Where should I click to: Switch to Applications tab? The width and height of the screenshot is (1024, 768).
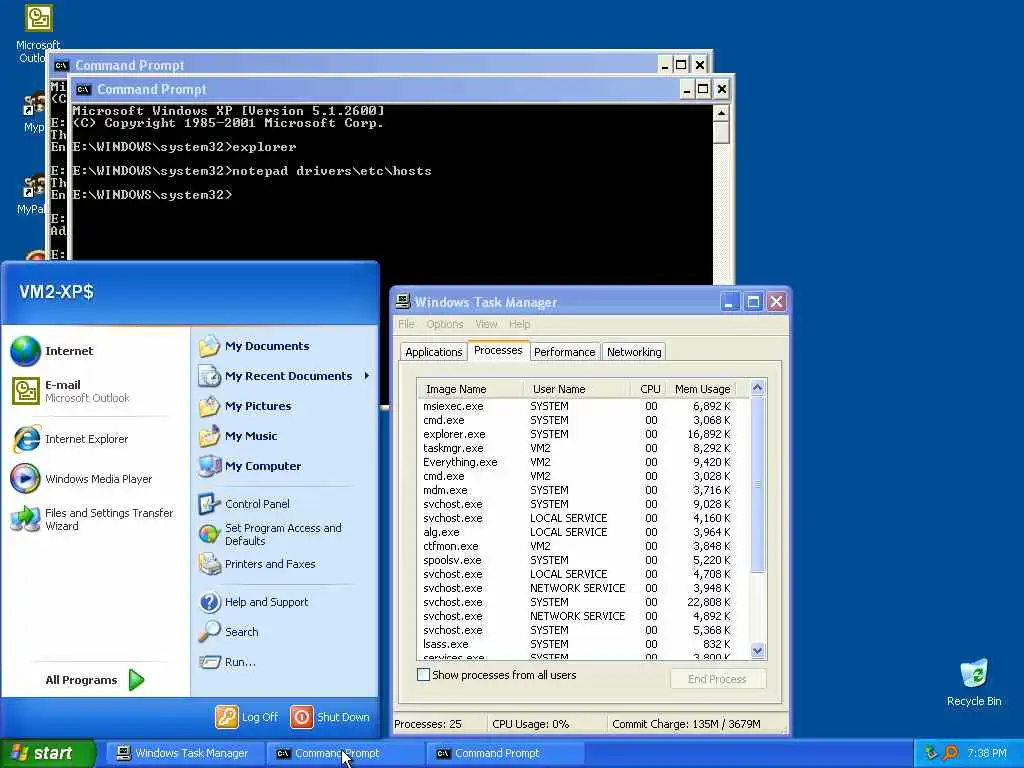click(x=434, y=352)
